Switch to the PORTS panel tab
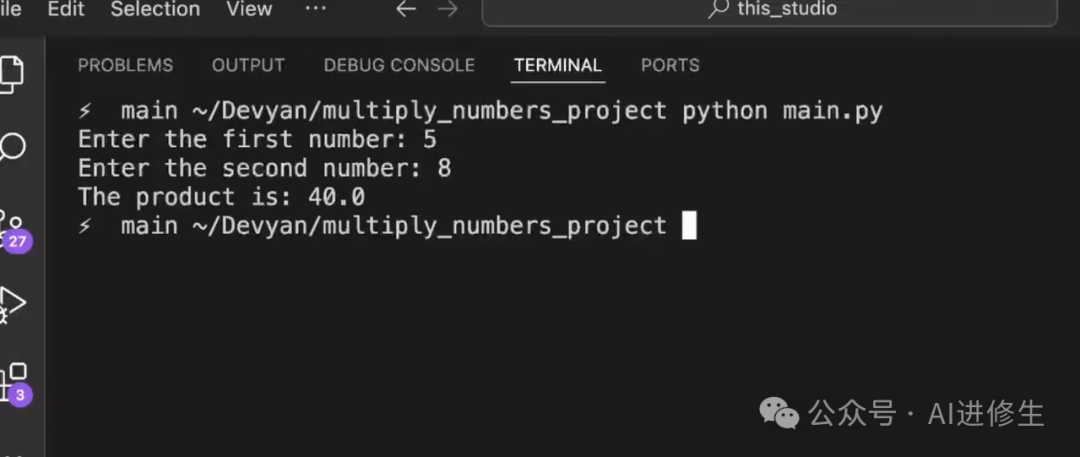This screenshot has height=457, width=1080. click(x=670, y=65)
